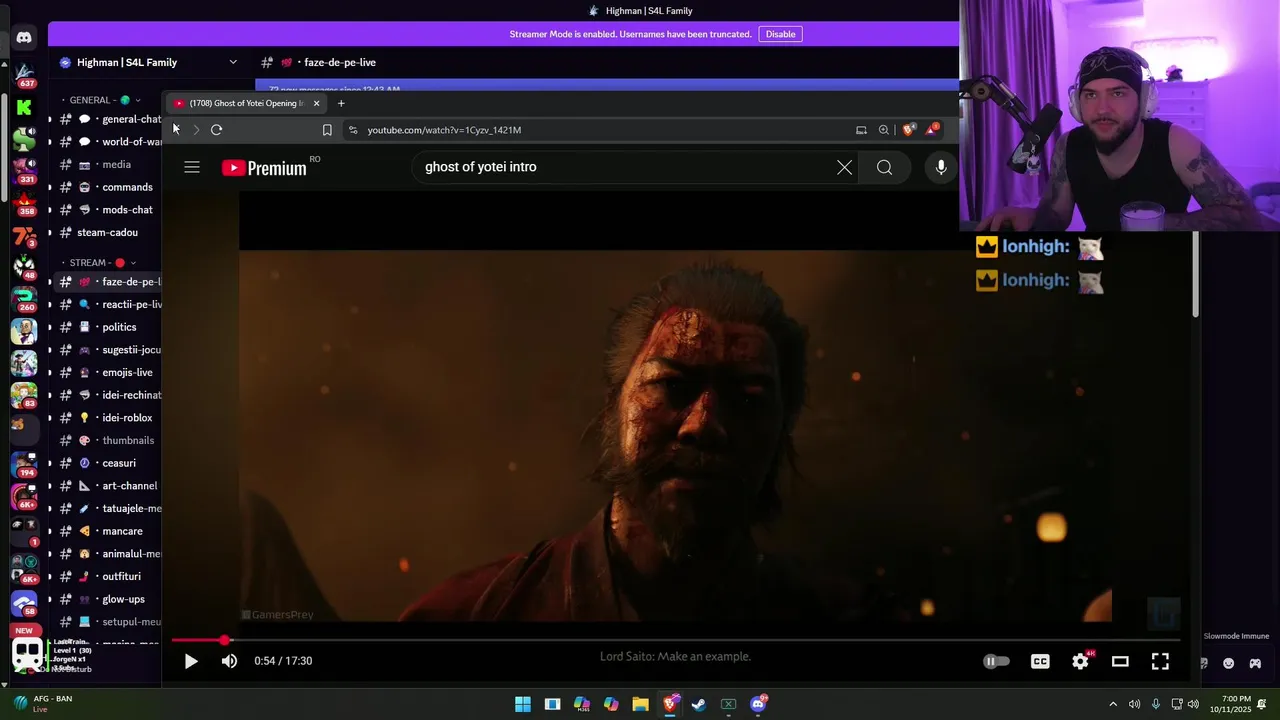
Task: Open server icon with 331 badge
Action: [x=24, y=169]
